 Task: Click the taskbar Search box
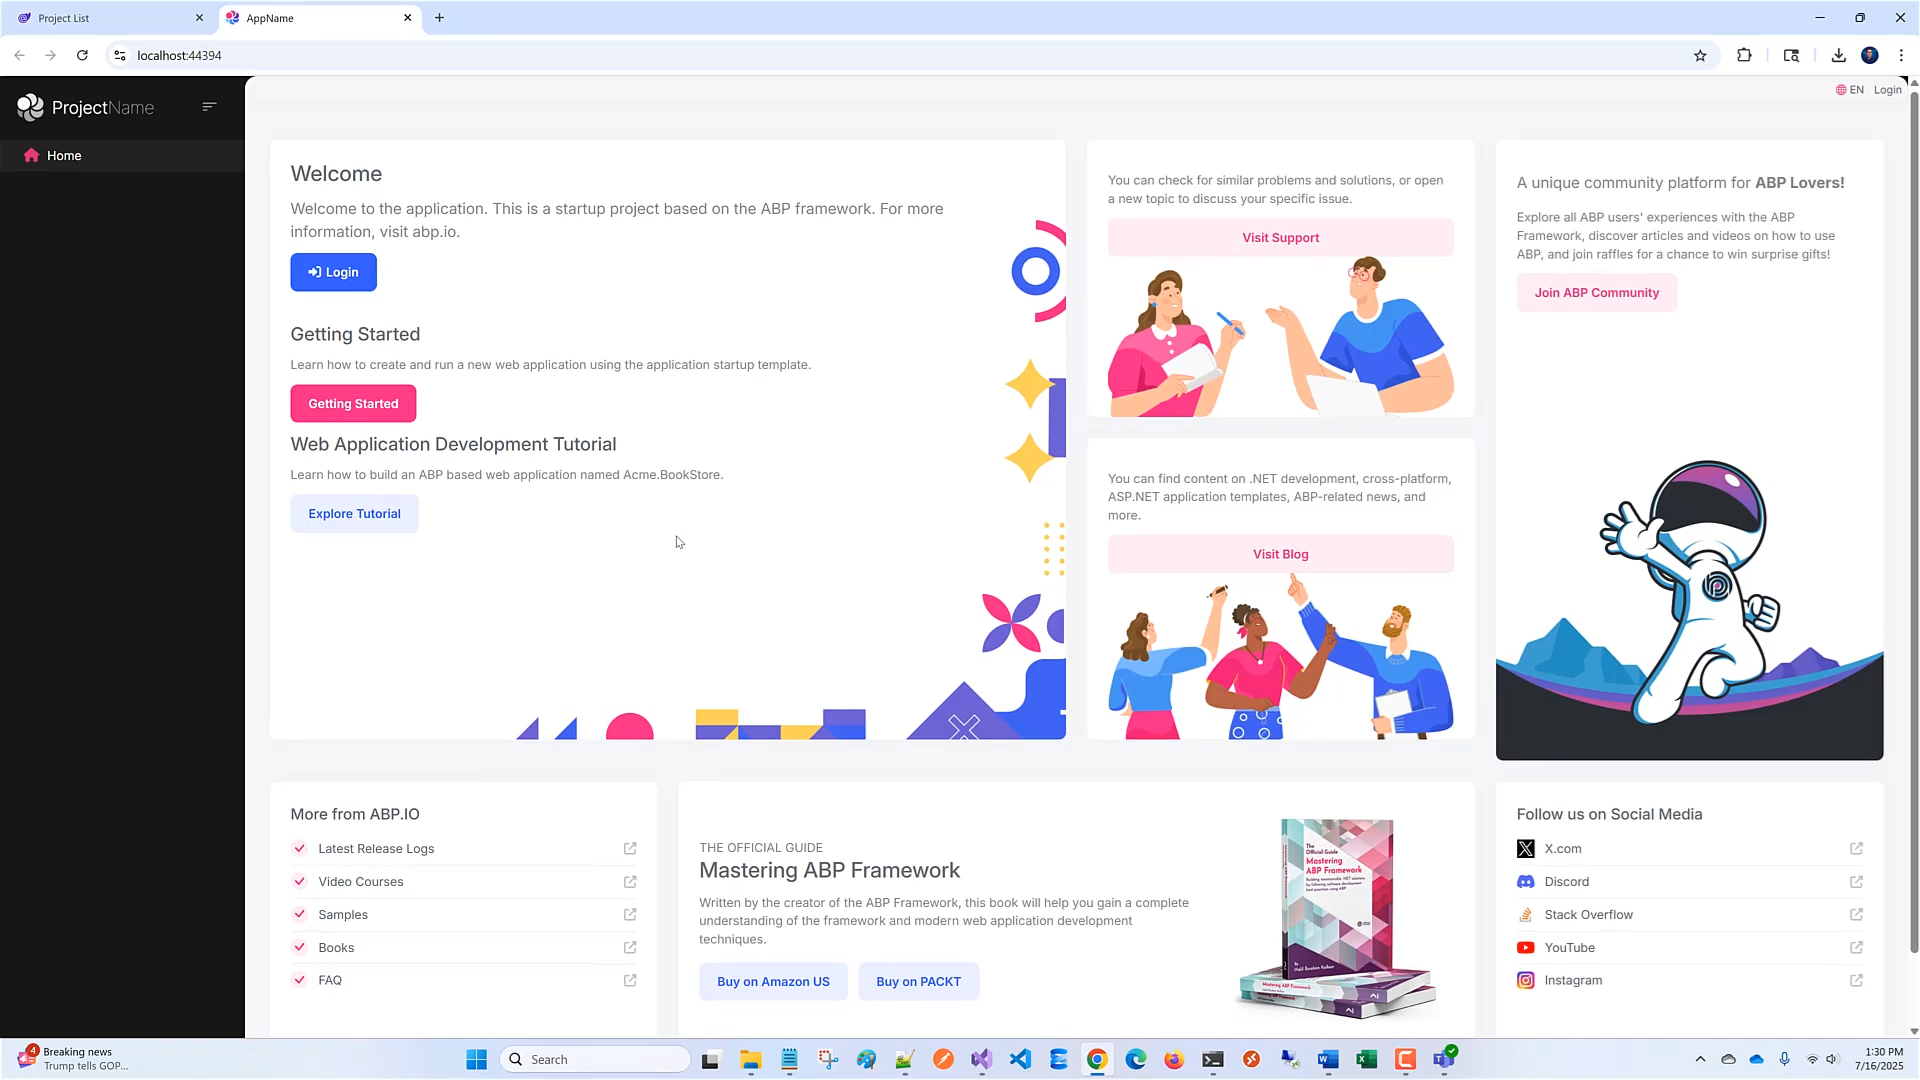point(595,1059)
